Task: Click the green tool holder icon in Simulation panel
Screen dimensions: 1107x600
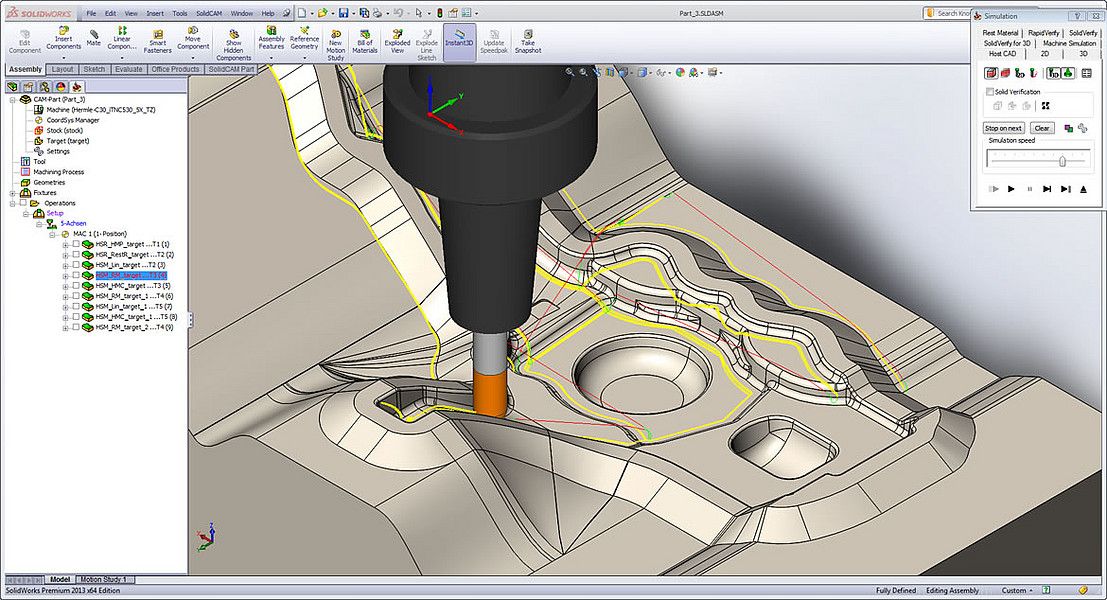Action: 1068,73
